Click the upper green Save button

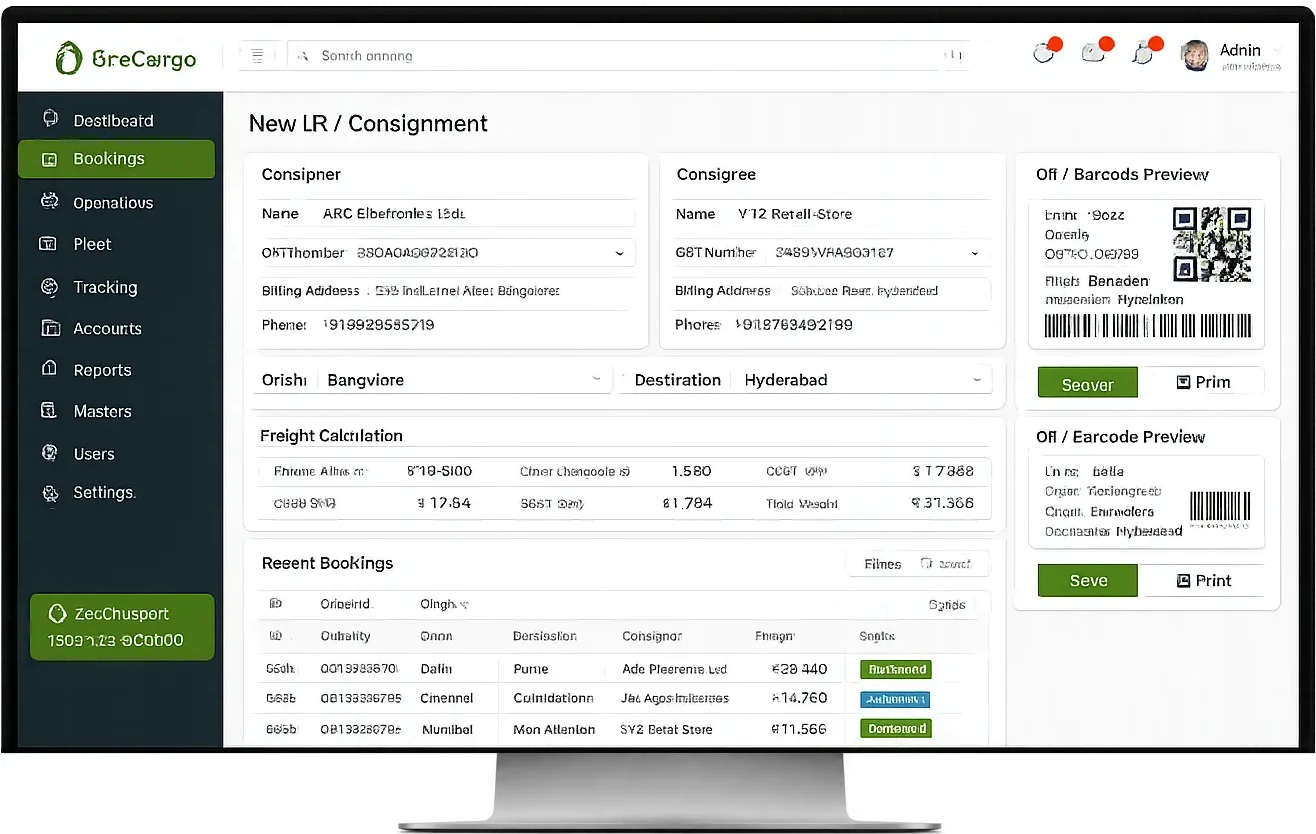coord(1088,383)
